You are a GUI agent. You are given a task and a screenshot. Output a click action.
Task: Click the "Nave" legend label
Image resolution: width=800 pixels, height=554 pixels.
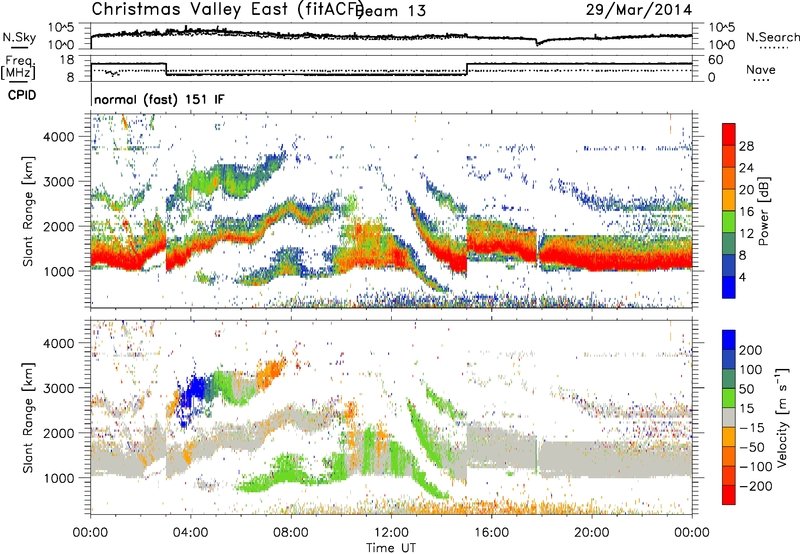[761, 69]
